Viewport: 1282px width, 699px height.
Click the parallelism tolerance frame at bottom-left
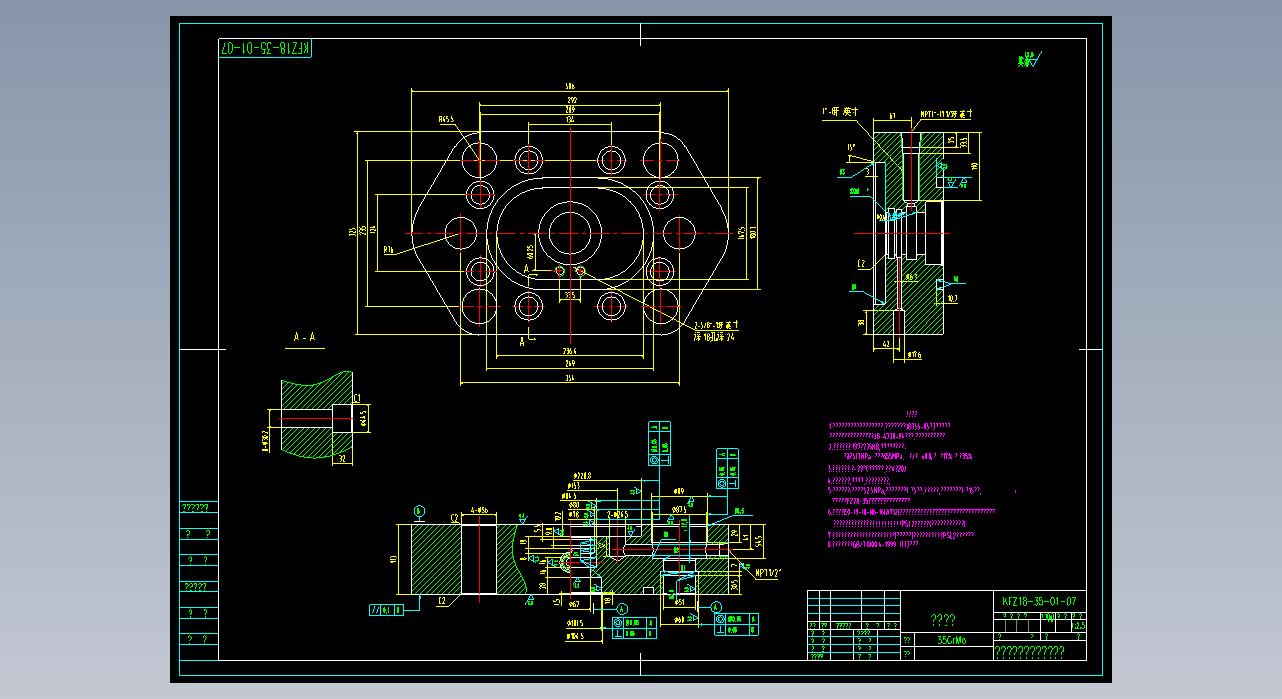(381, 608)
